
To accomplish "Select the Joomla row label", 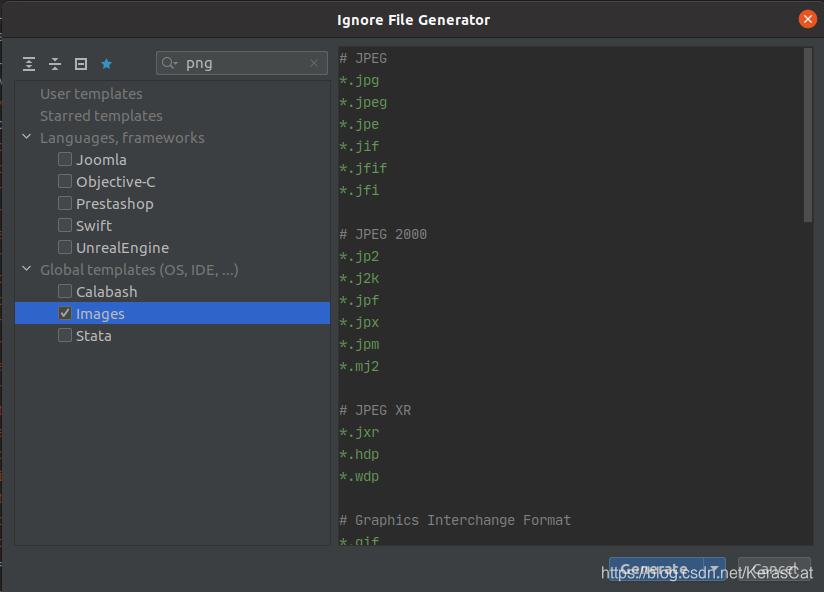I will click(101, 160).
